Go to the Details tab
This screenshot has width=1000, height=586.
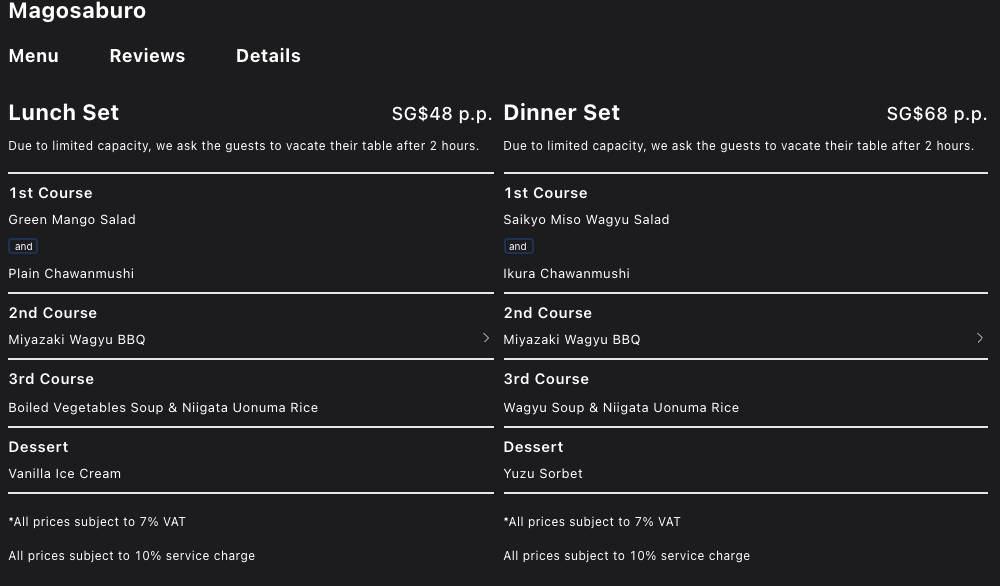[268, 56]
